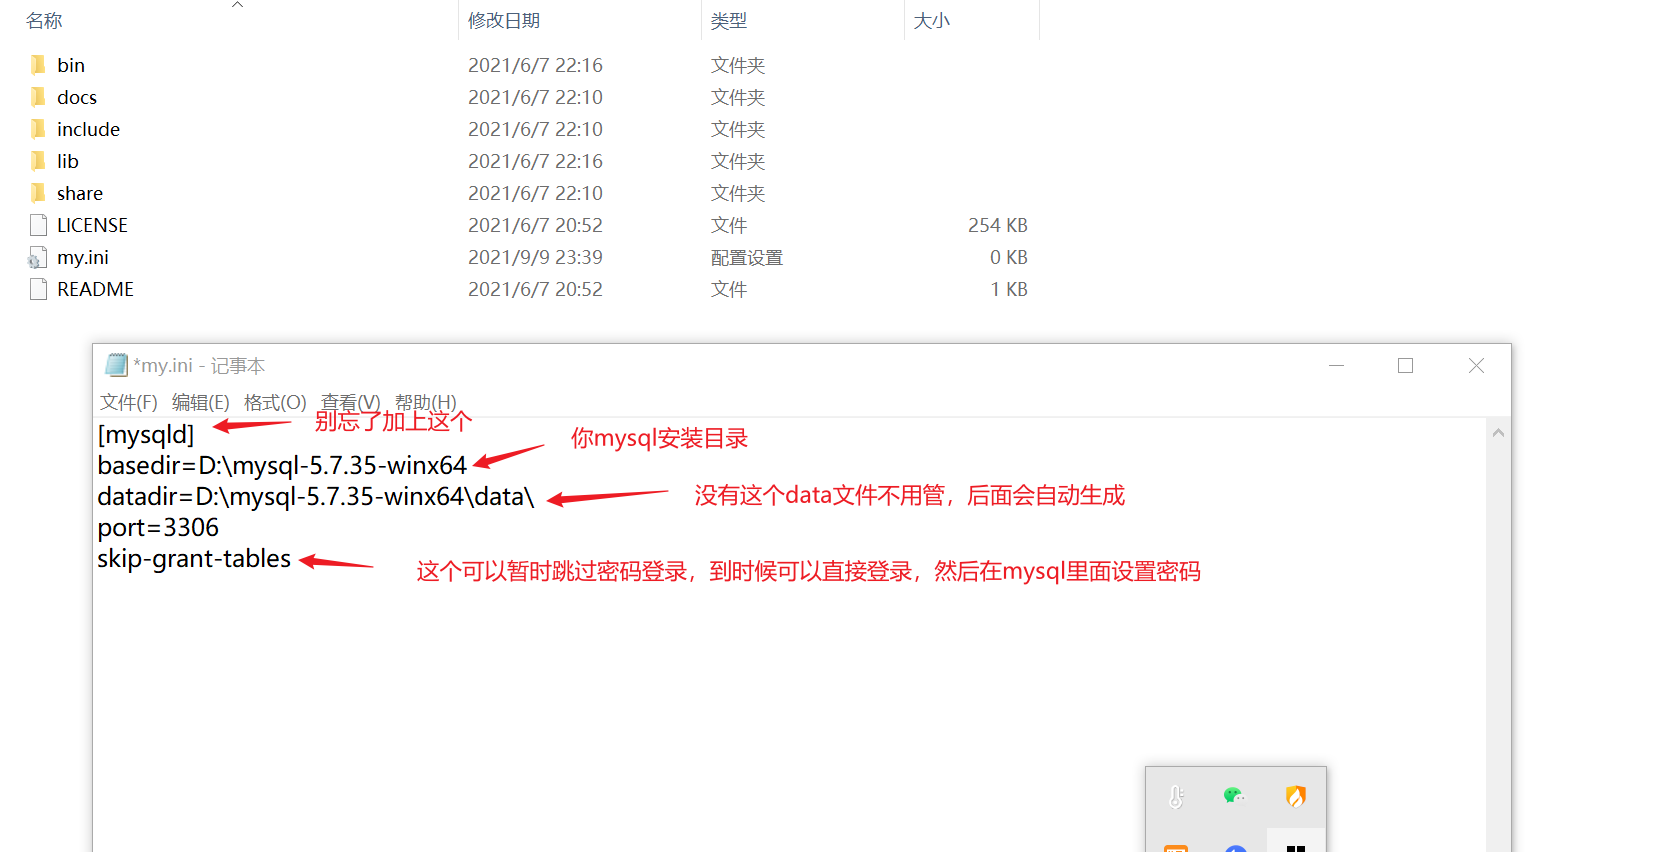Screen dimensions: 1680x852
Task: Place cursor in the datadir line
Action: click(x=316, y=497)
